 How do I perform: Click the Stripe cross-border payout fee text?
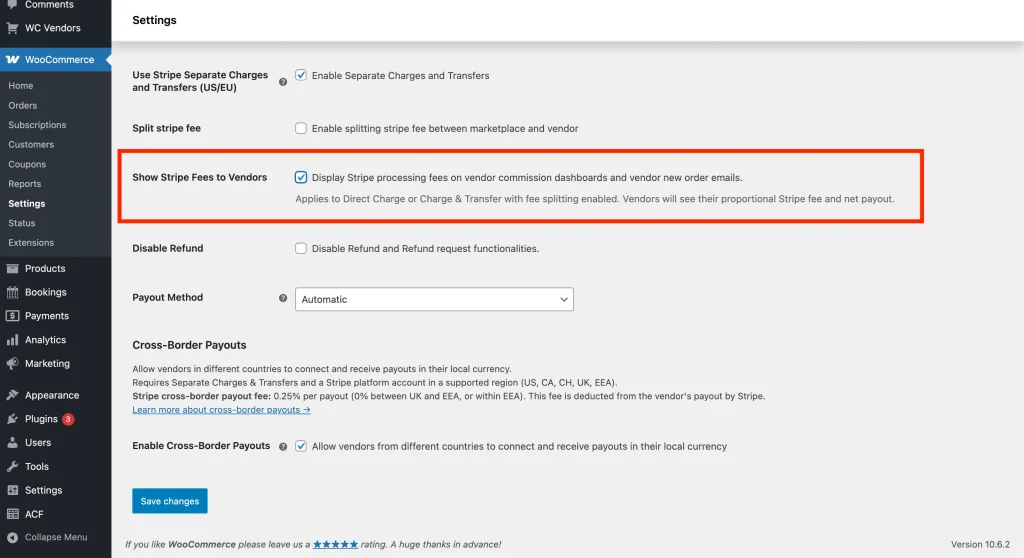coord(201,396)
